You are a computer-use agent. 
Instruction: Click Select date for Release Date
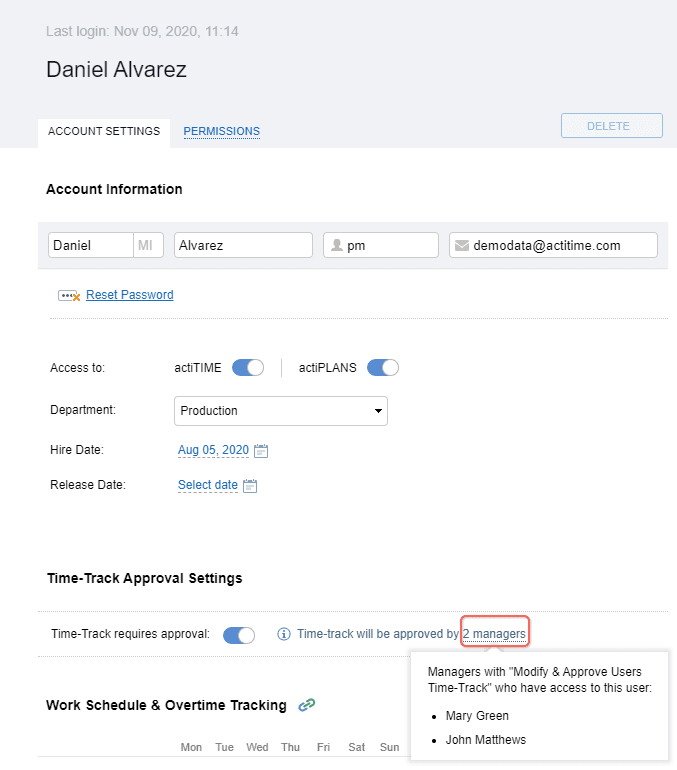(x=208, y=485)
